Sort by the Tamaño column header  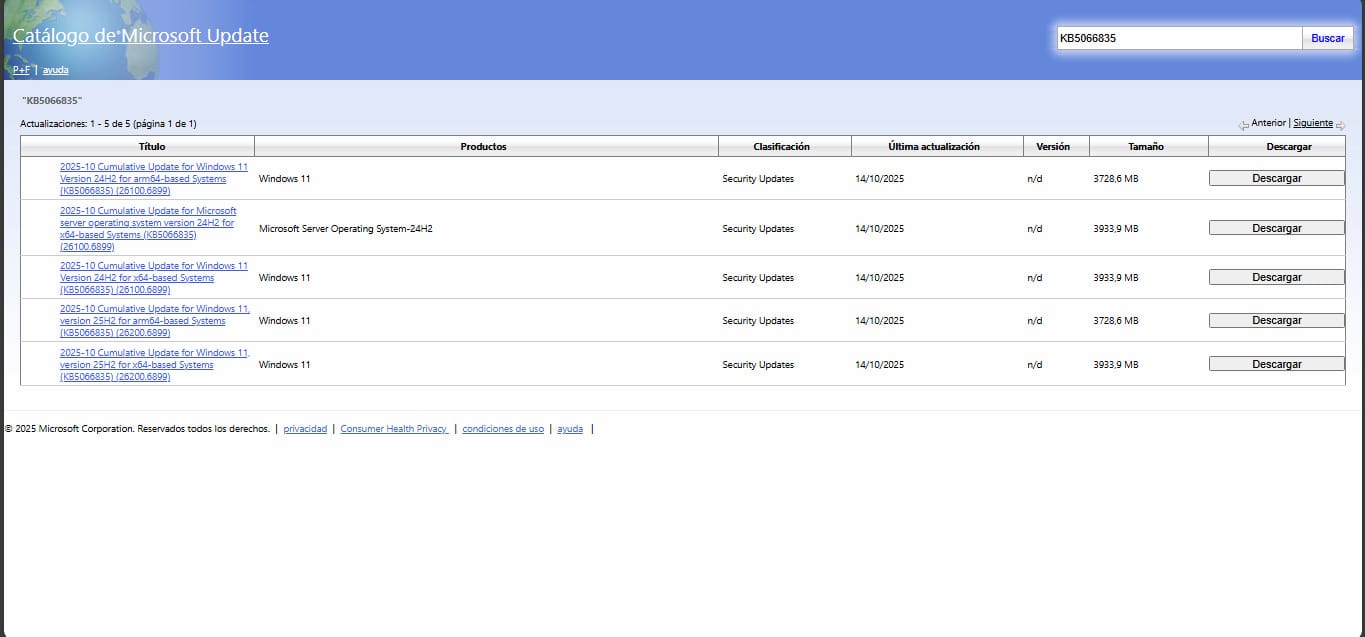pos(1145,147)
